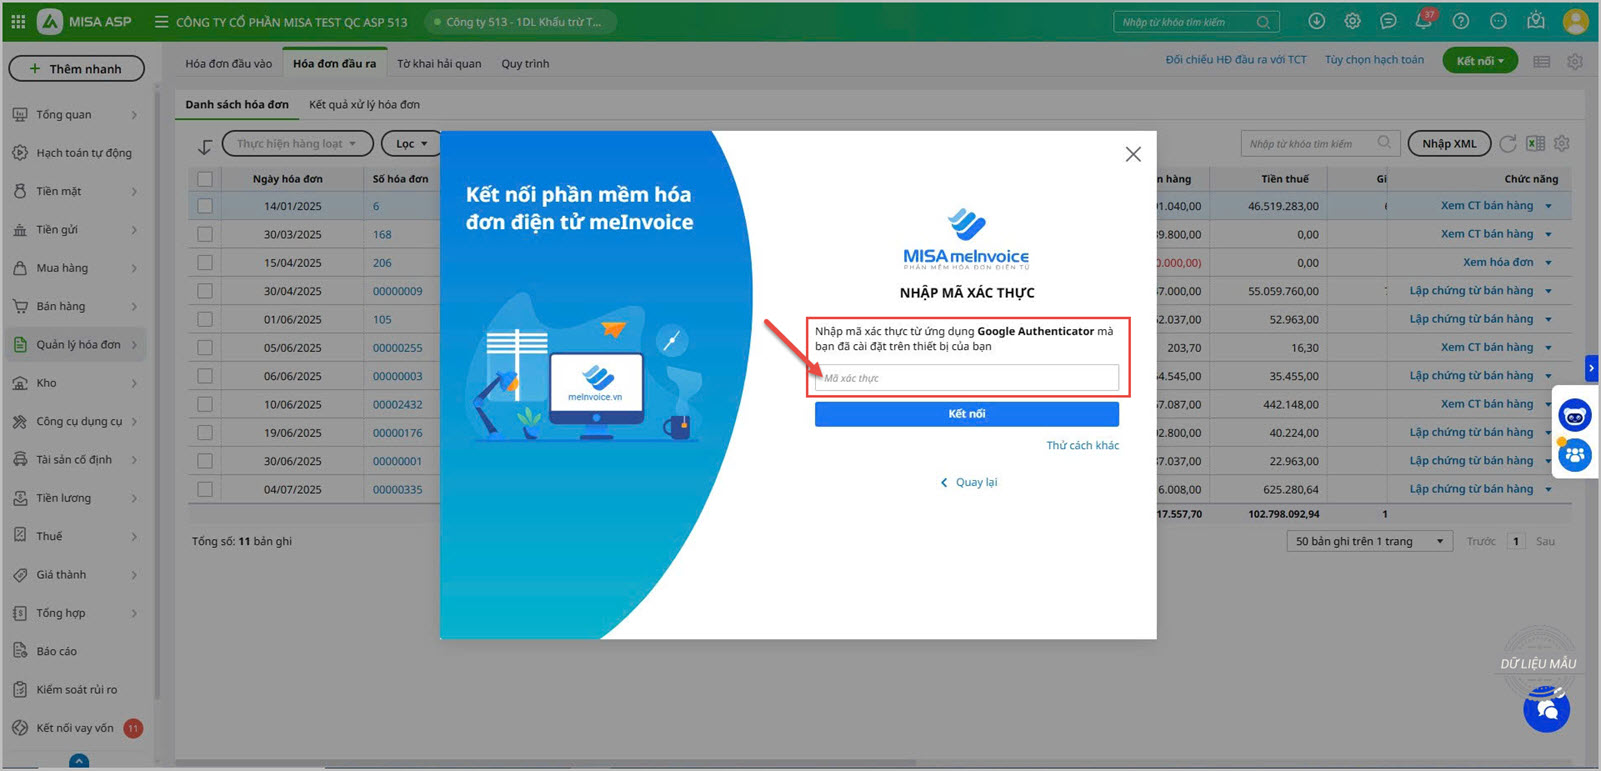
Task: Open action arrow for 14/01/2025 row
Action: pos(1549,206)
